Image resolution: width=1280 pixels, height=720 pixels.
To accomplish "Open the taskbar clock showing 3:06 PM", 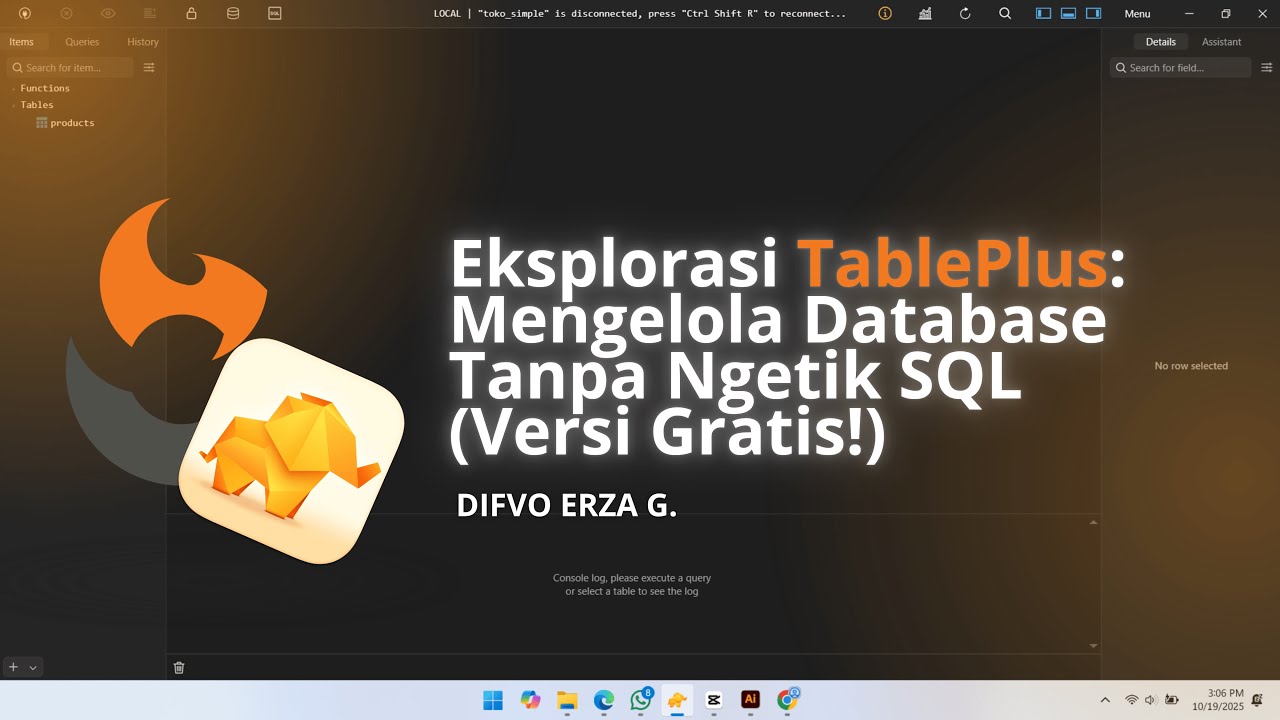I will [1217, 700].
